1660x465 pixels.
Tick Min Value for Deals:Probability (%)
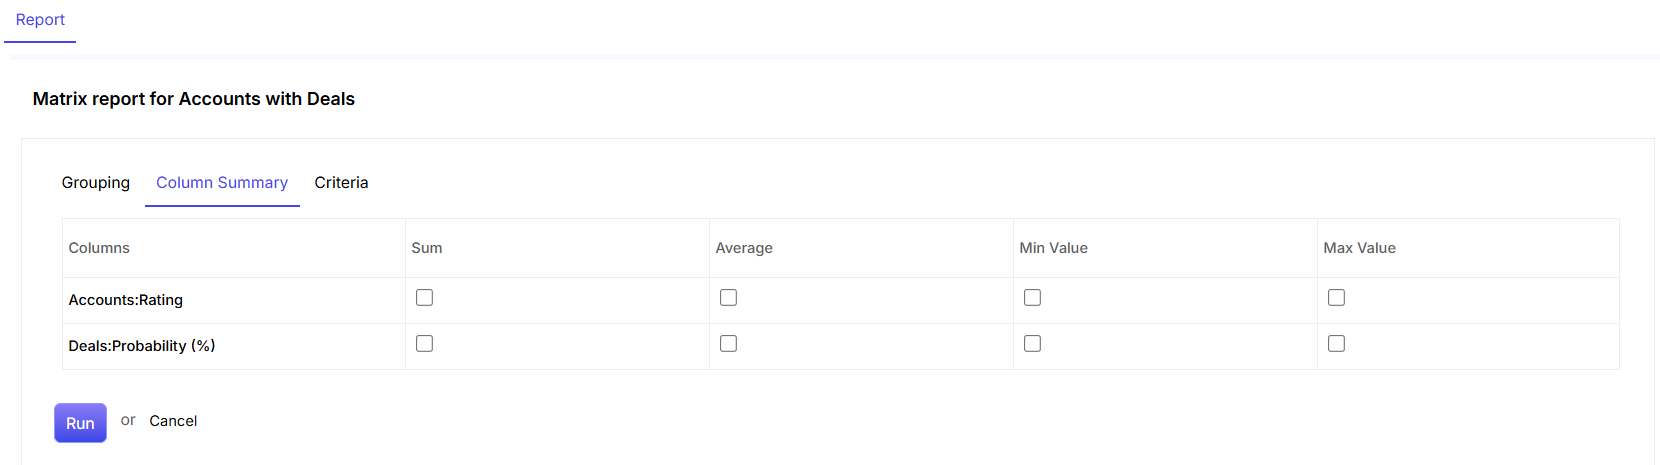(x=1032, y=344)
